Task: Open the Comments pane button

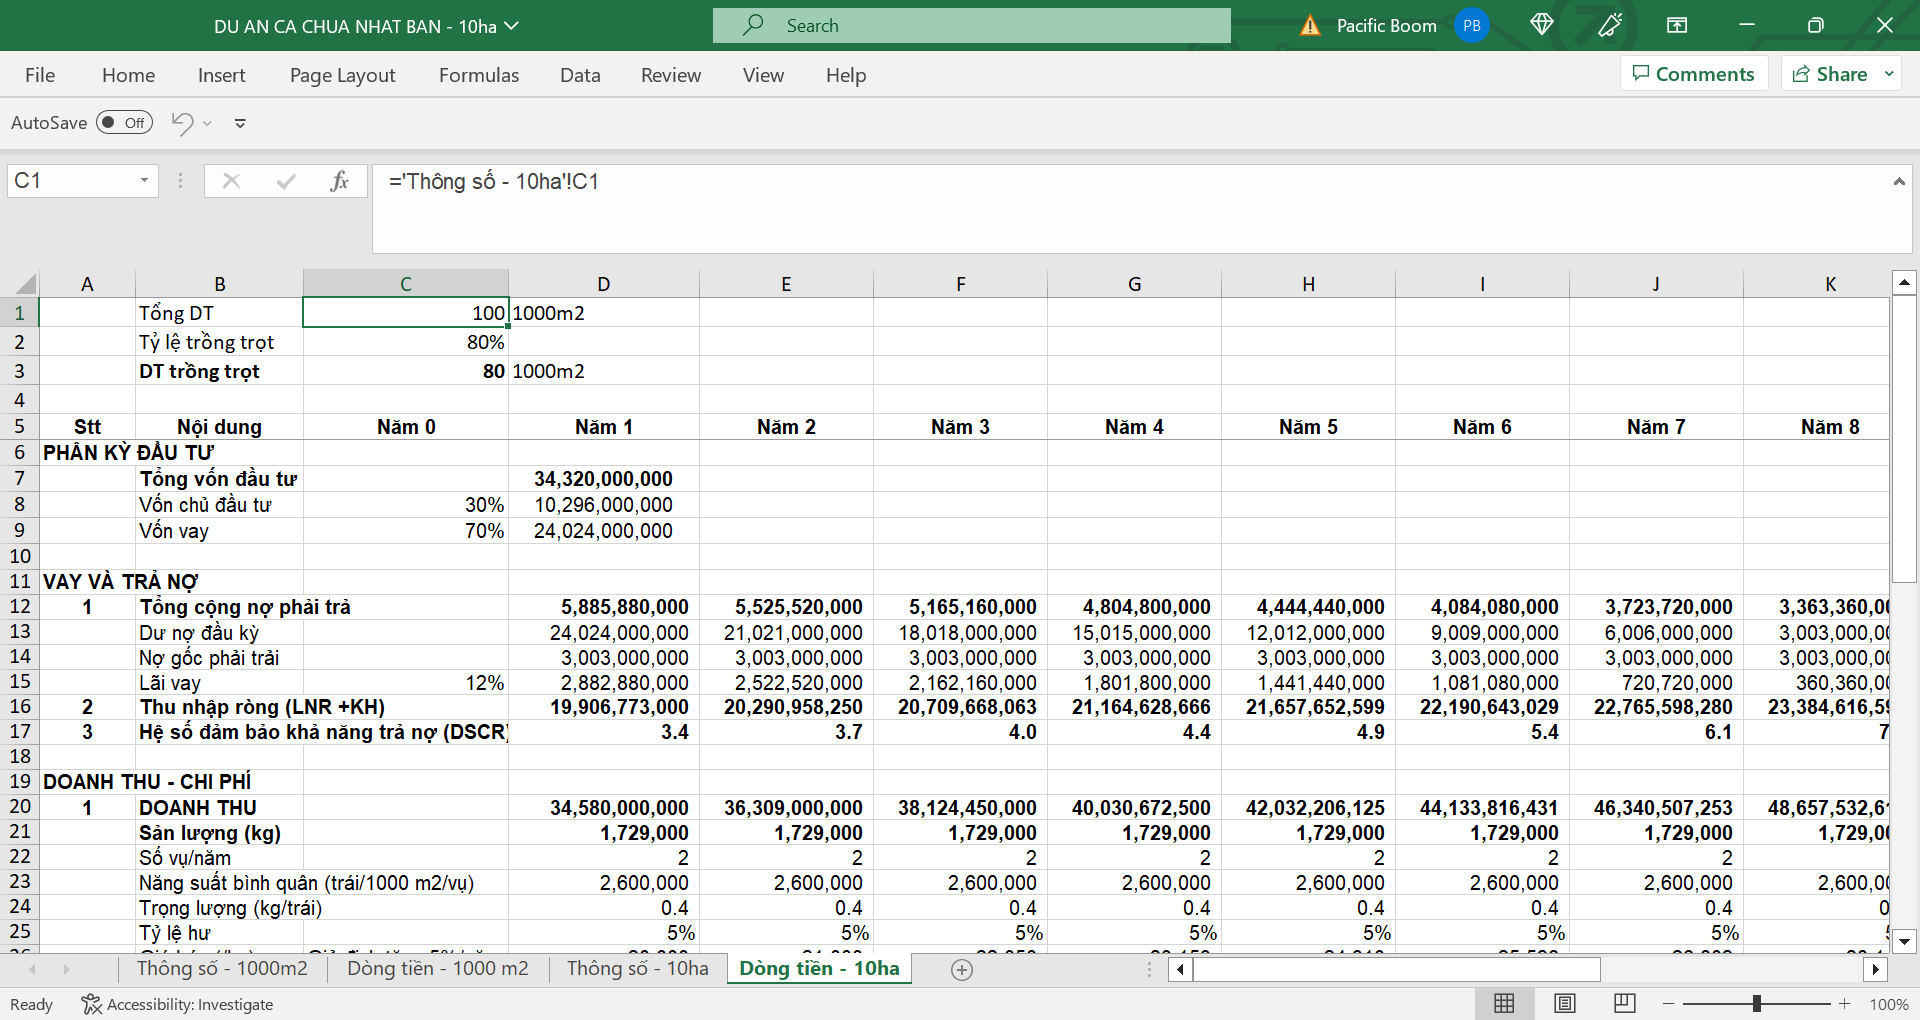Action: 1694,74
